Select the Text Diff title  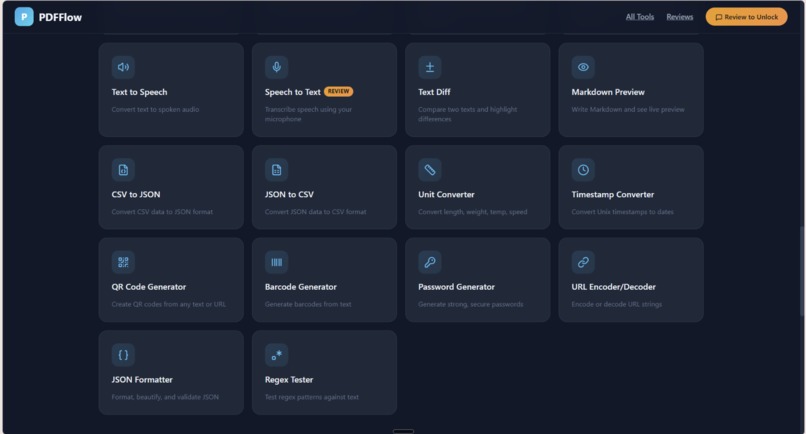click(x=434, y=92)
